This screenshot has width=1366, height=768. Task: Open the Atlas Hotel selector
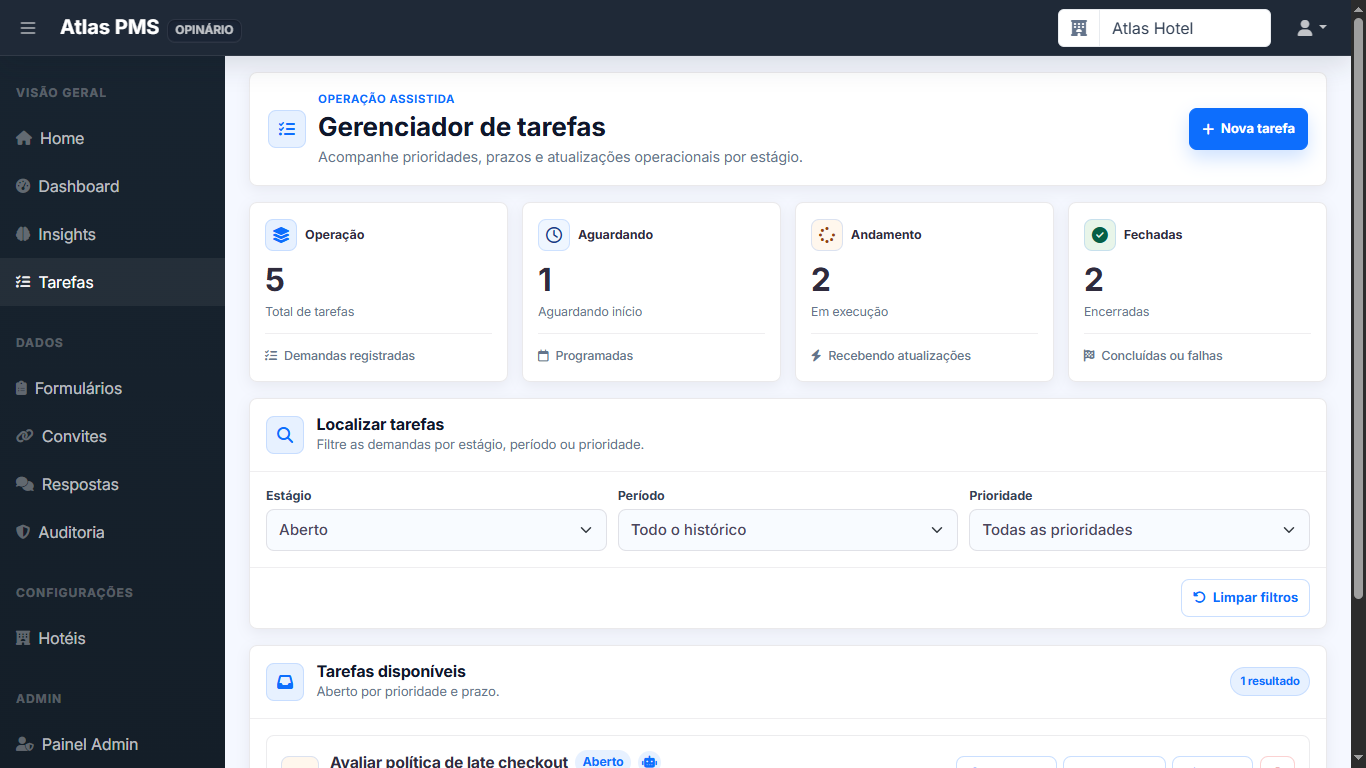(x=1184, y=28)
